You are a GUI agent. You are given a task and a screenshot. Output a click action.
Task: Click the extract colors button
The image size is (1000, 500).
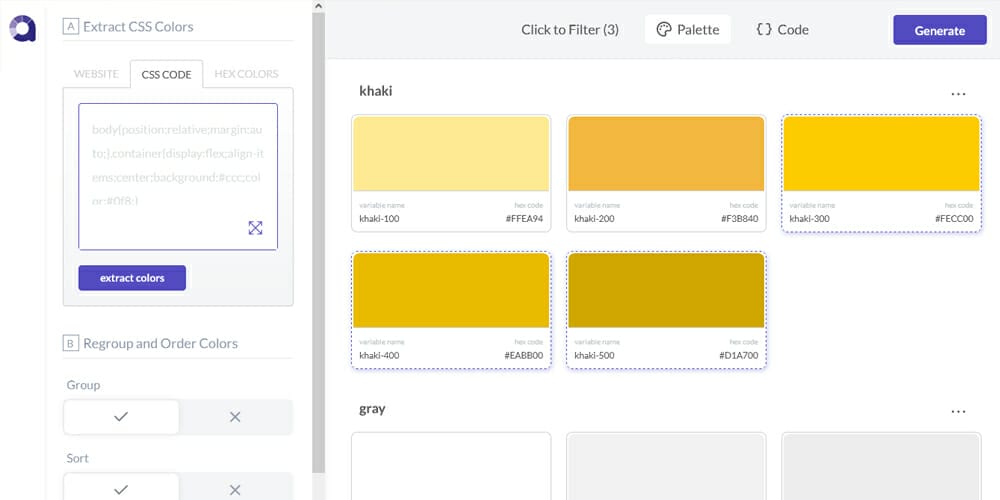pyautogui.click(x=132, y=278)
